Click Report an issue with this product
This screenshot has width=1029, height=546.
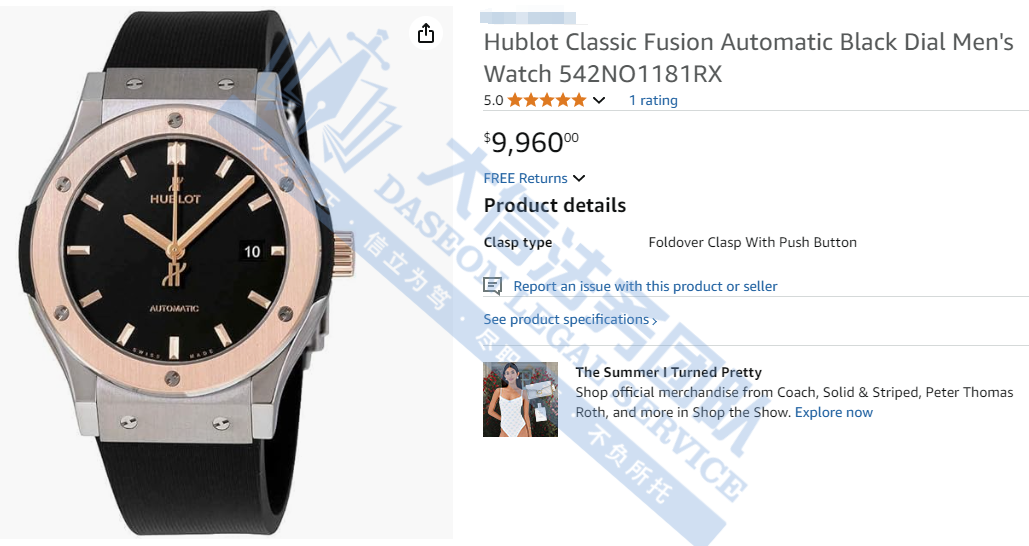pyautogui.click(x=645, y=286)
